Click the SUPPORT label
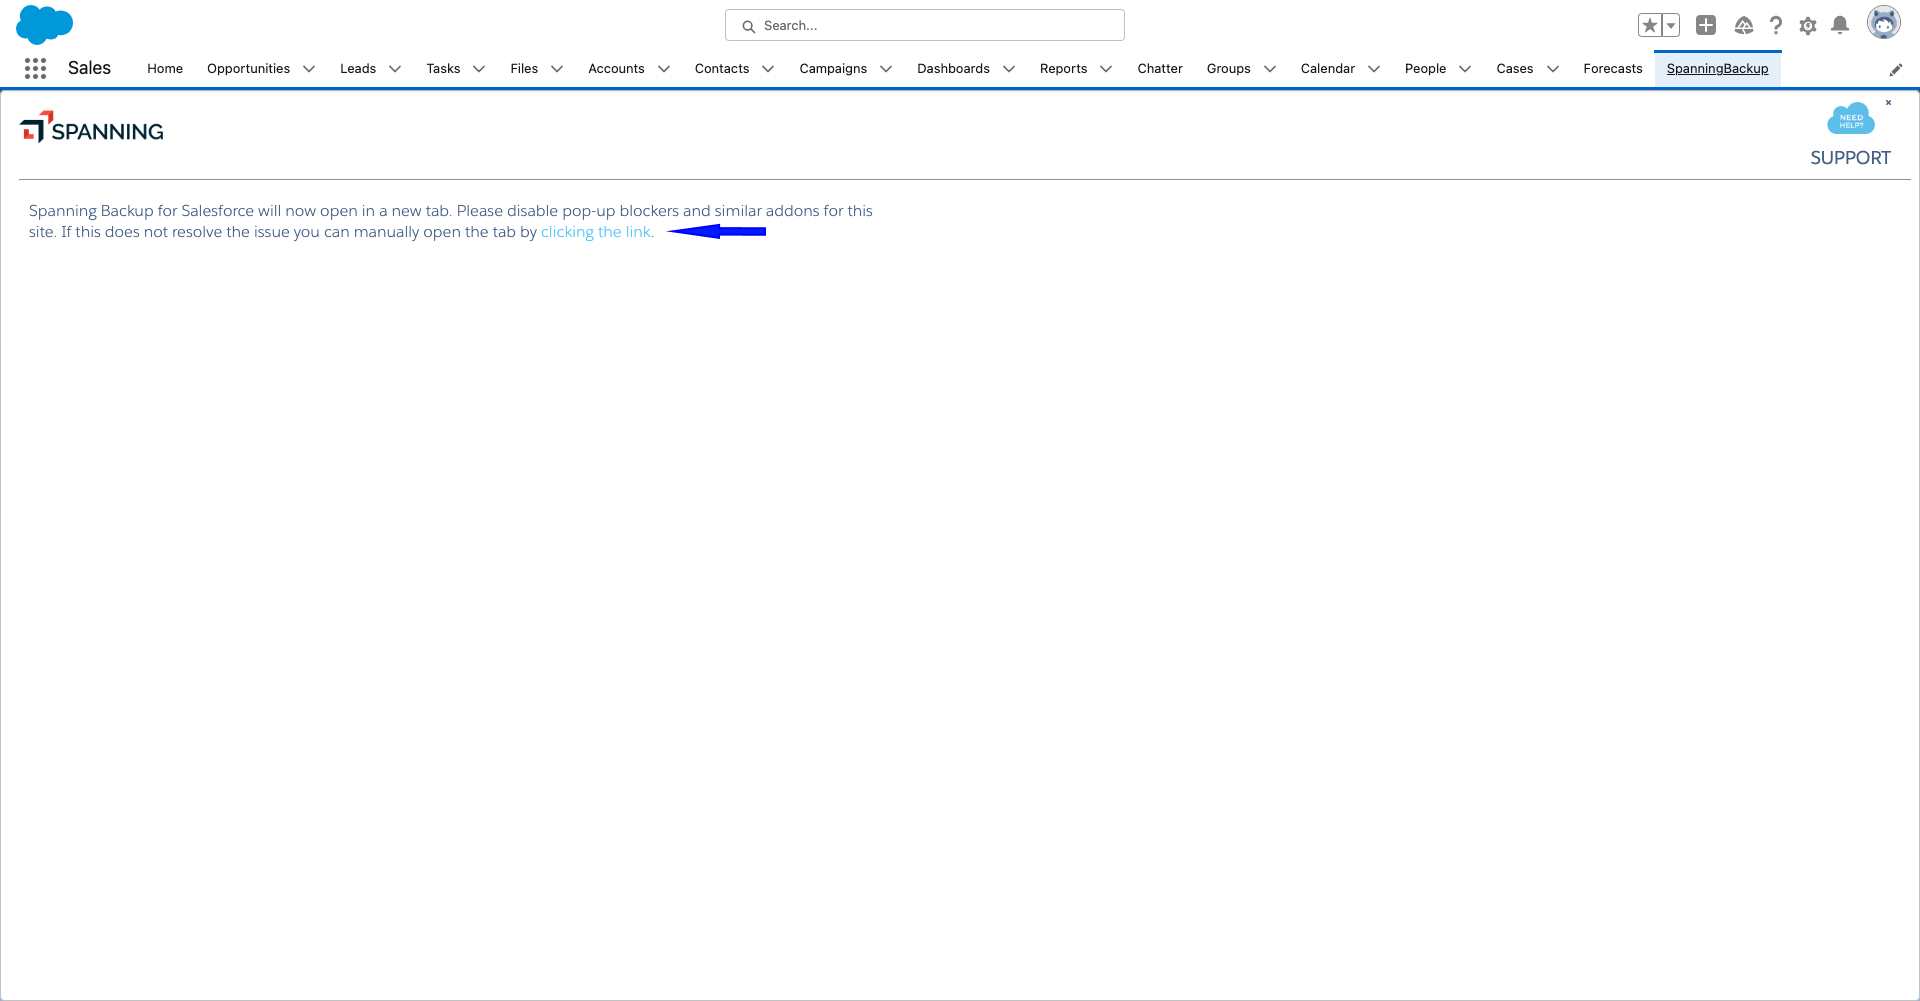Viewport: 1920px width, 1001px height. point(1850,158)
